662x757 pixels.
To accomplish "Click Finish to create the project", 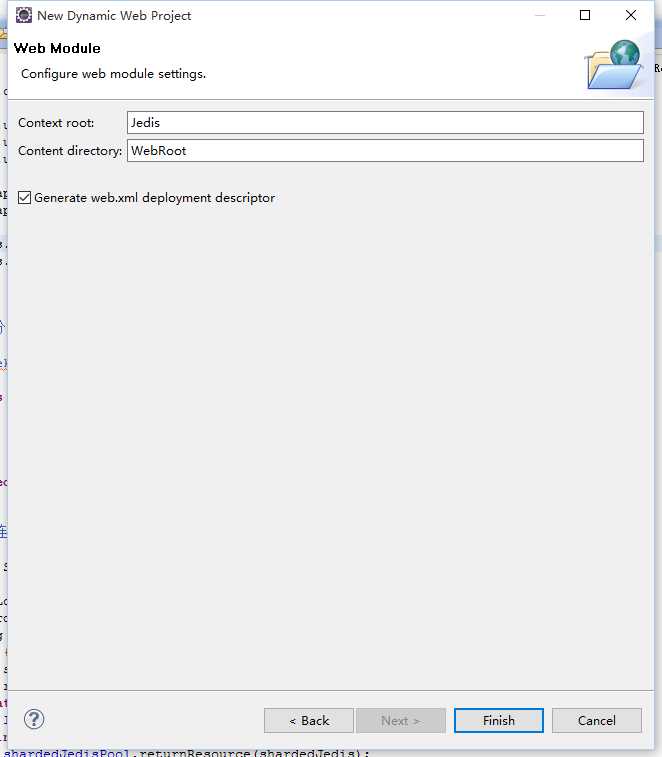I will tap(499, 720).
